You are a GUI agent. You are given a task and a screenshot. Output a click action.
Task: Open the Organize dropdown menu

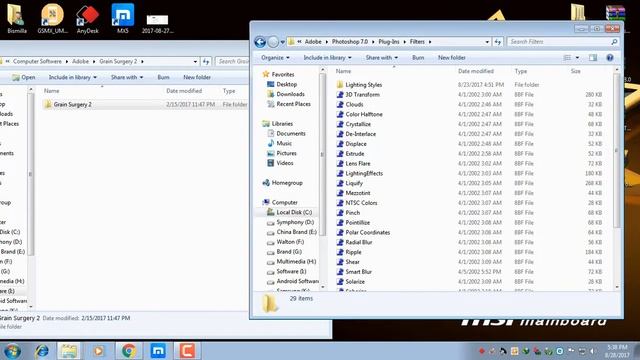click(x=275, y=58)
